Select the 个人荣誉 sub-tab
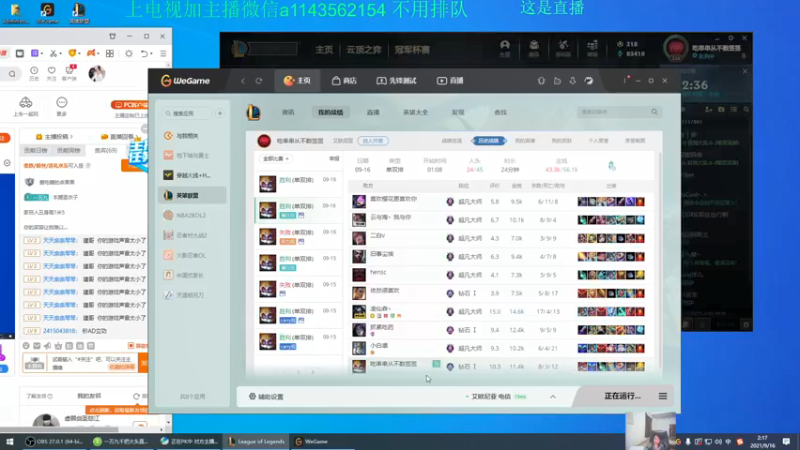Image resolution: width=800 pixels, height=450 pixels. click(x=598, y=141)
